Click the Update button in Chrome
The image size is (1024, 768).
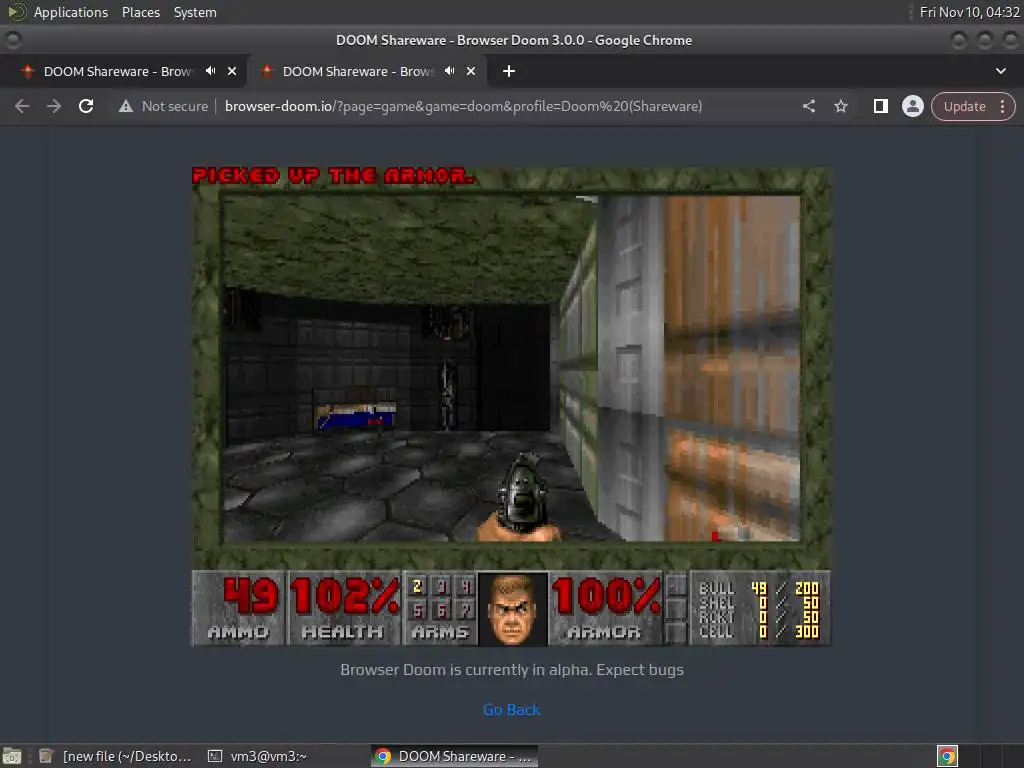pos(965,106)
